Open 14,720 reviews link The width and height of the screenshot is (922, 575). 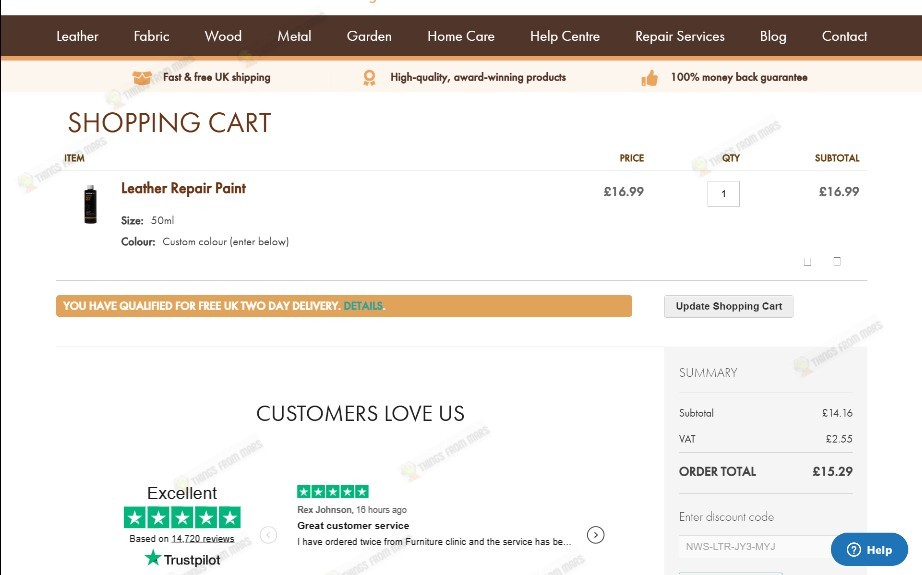click(203, 539)
